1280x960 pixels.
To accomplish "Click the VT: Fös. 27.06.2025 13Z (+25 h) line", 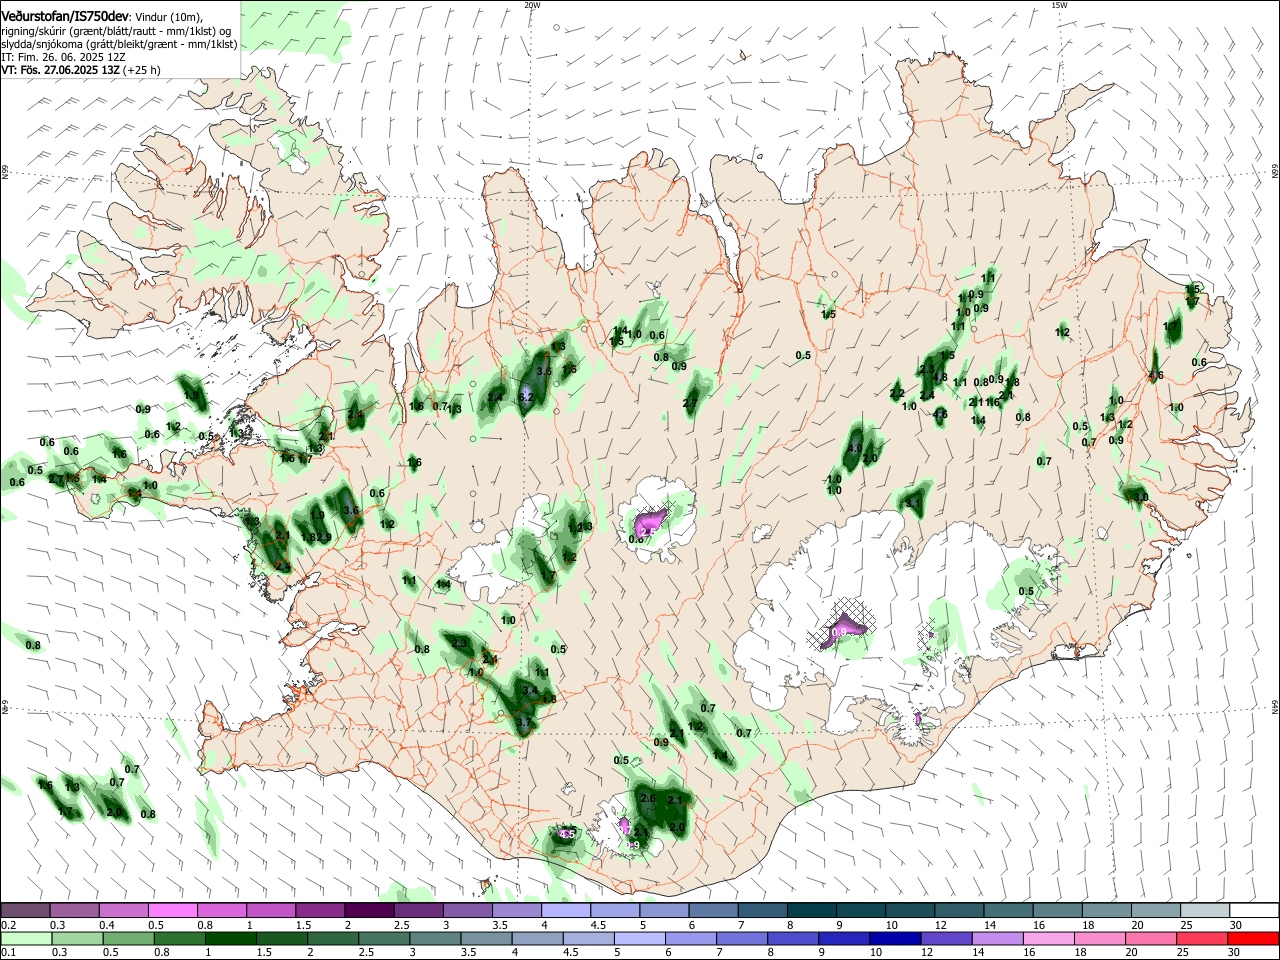I will (81, 71).
